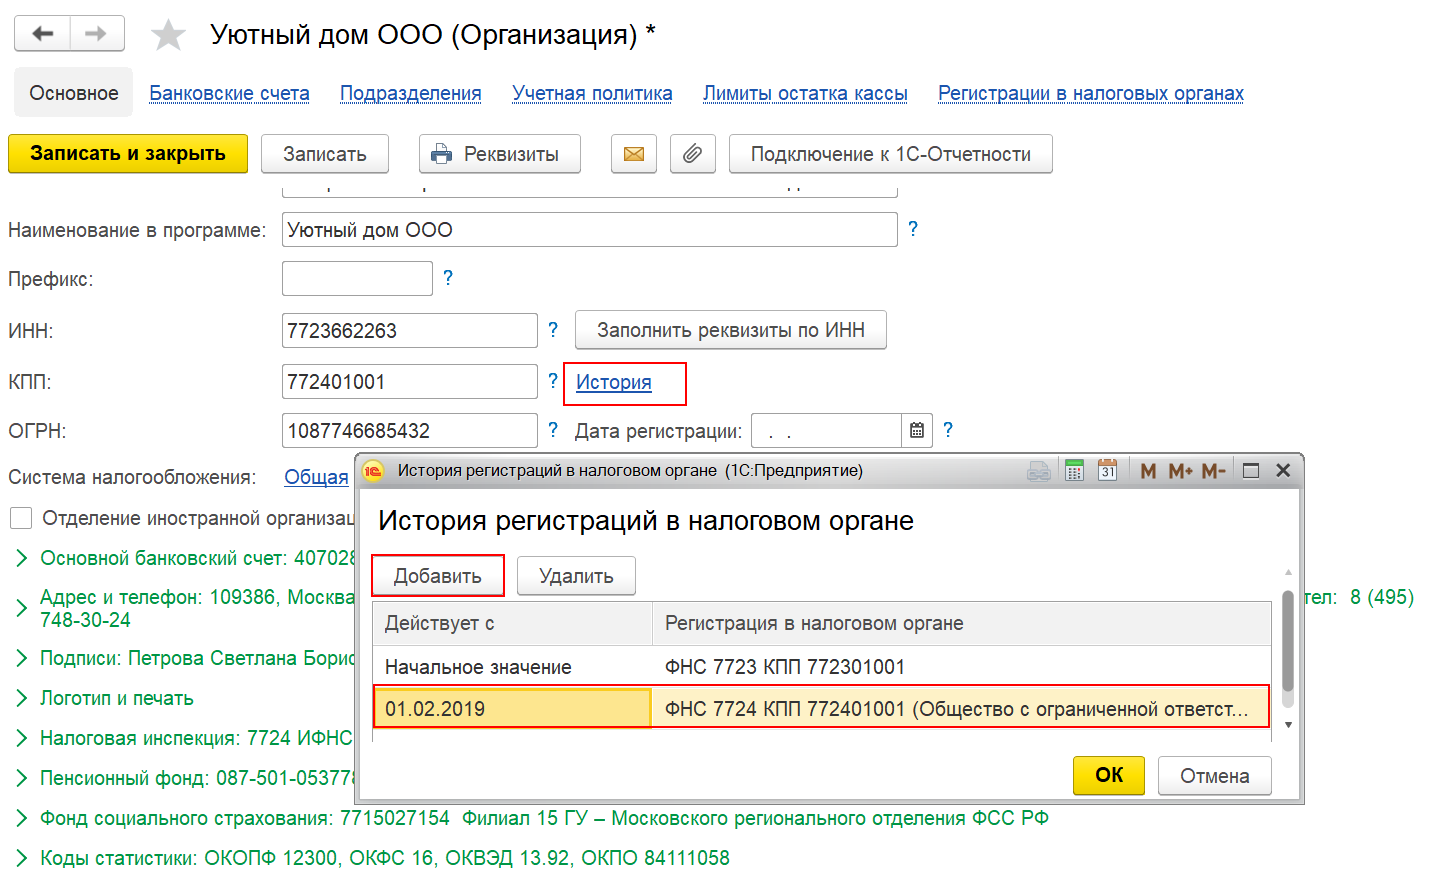Add organization to favorites with star icon

click(168, 35)
